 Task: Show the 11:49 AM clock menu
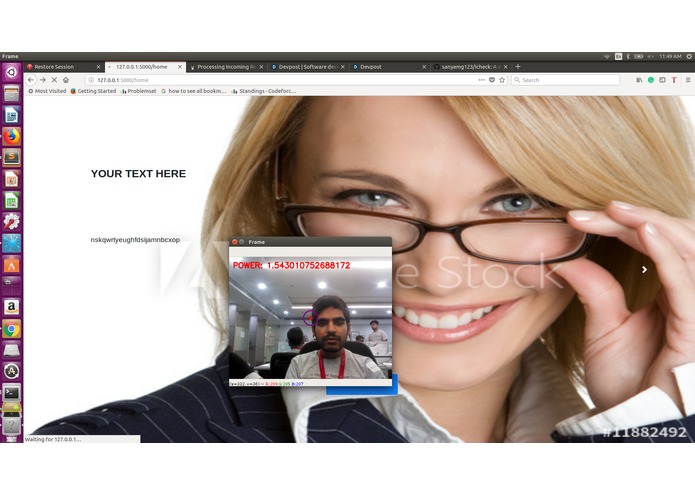(670, 56)
